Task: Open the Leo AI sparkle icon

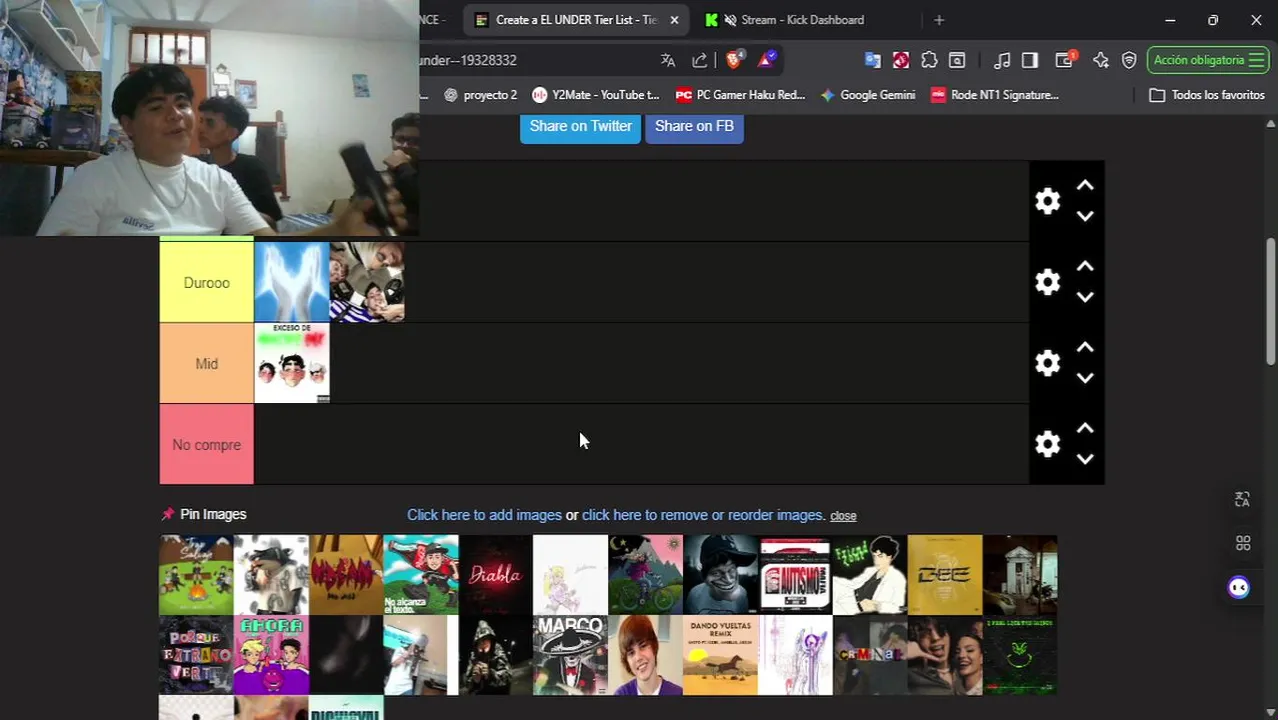Action: pos(1101,60)
